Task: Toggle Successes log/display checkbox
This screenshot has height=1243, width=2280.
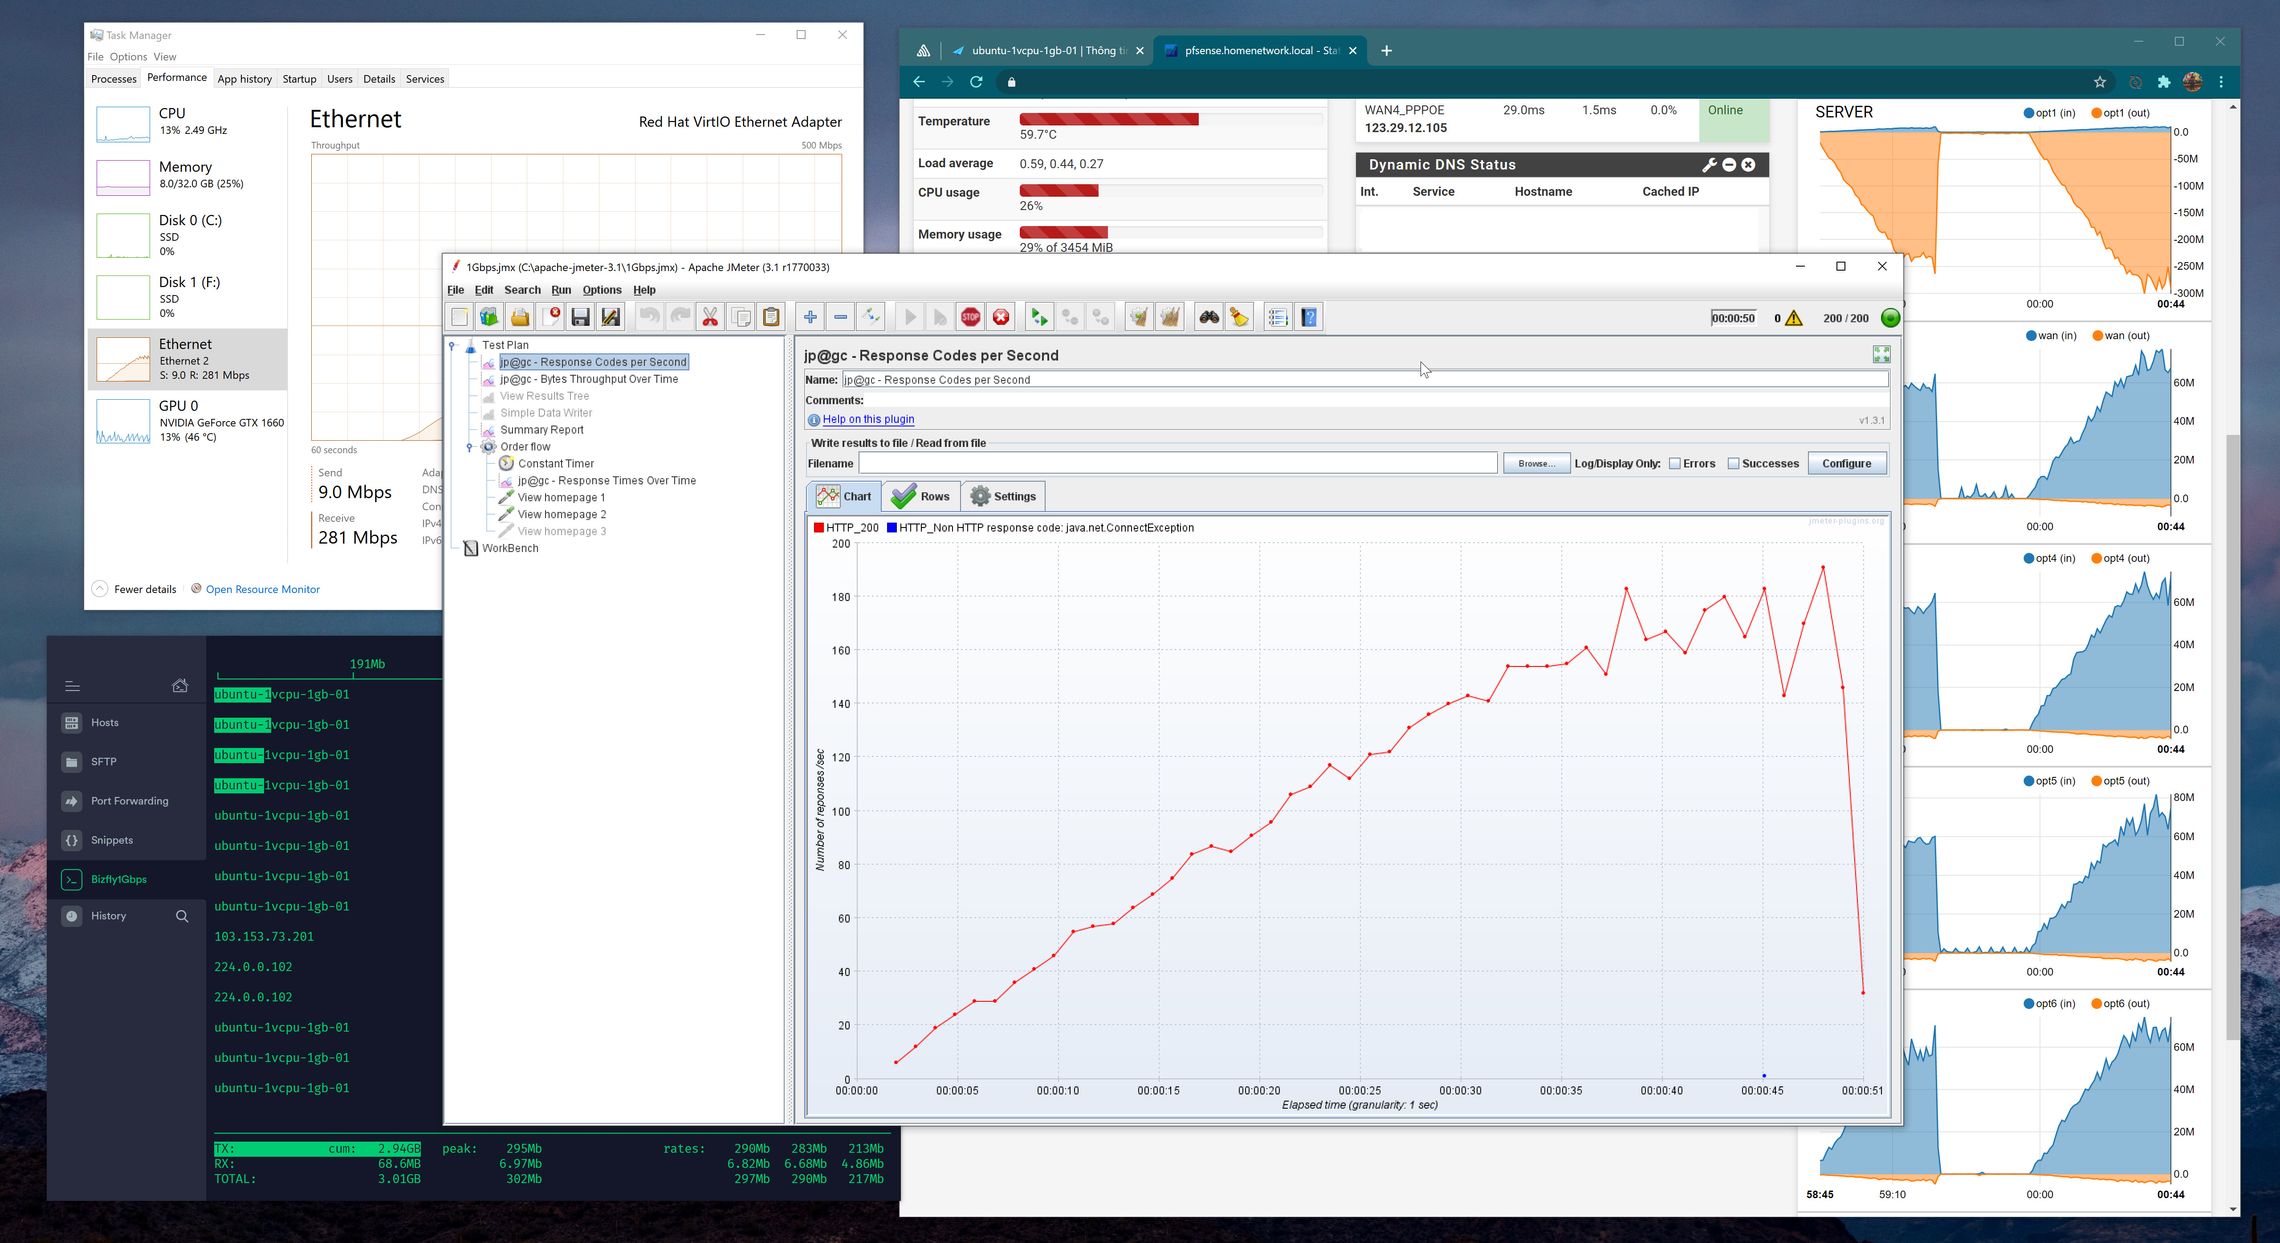Action: pyautogui.click(x=1733, y=464)
